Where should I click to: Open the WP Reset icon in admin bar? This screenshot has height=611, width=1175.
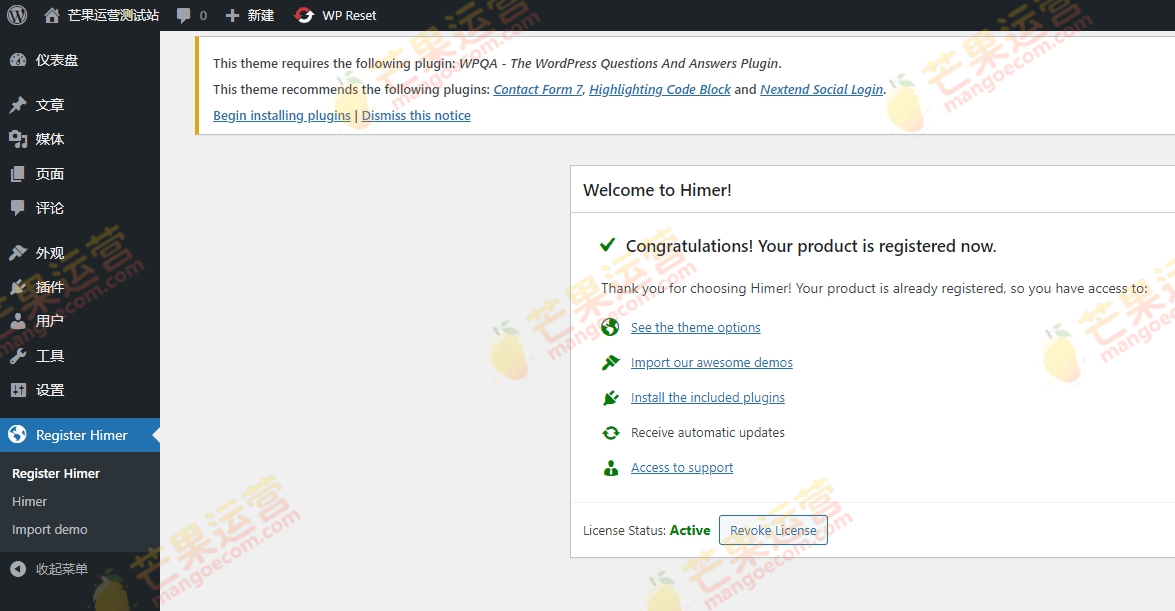point(303,15)
